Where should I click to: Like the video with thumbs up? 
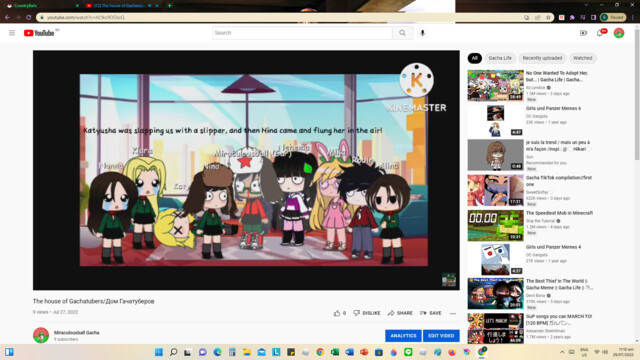coord(340,313)
